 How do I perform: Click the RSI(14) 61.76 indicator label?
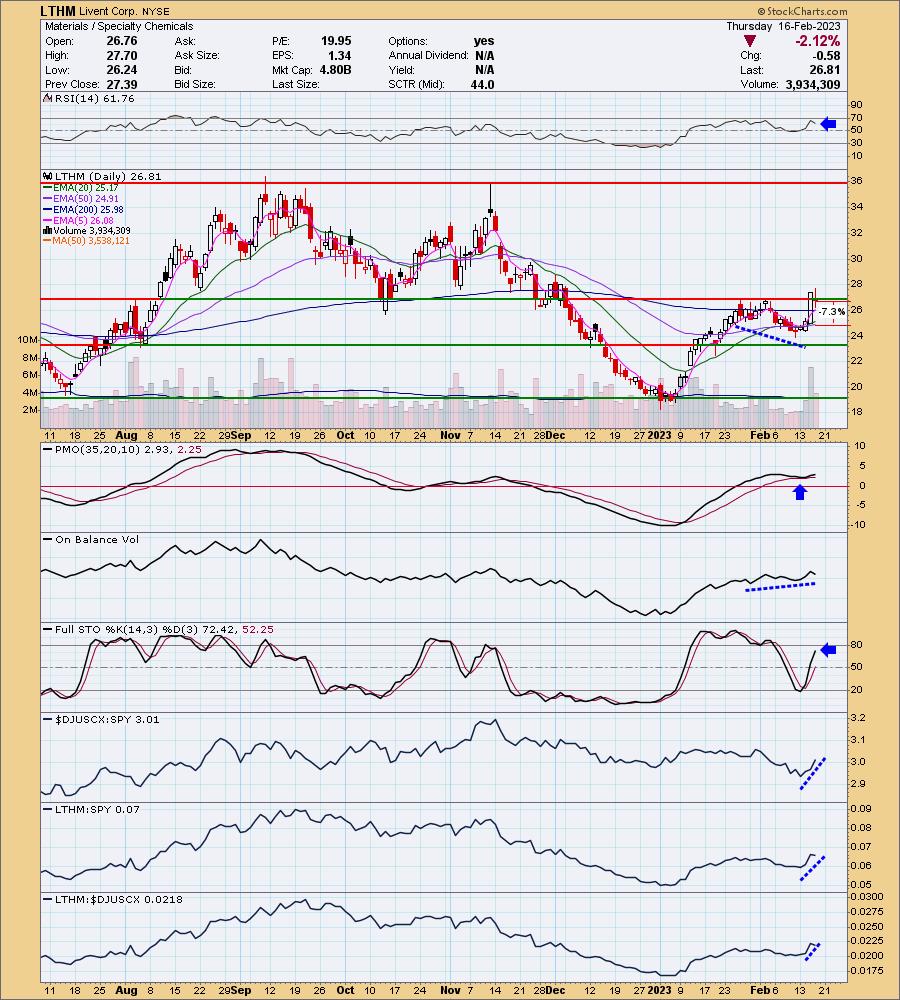tap(94, 98)
